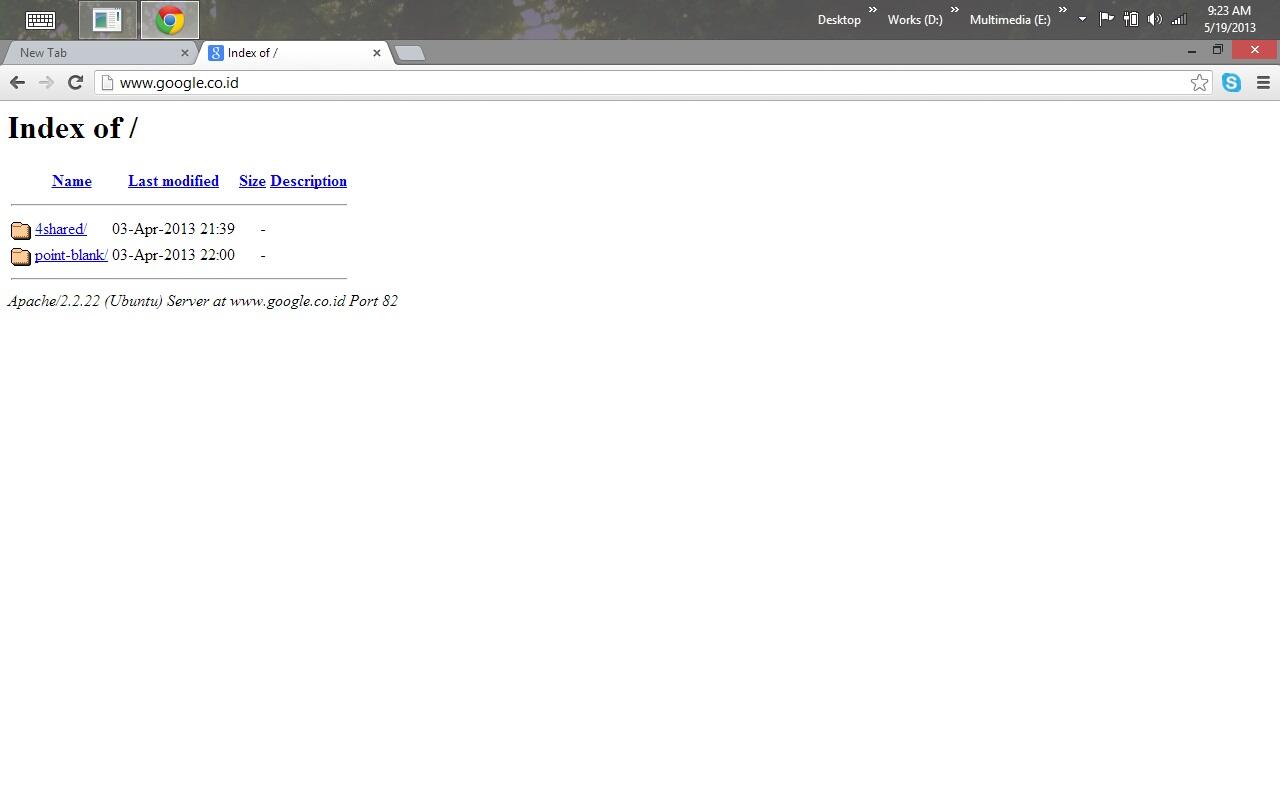Open the Desktop toolbar
Screen dimensions: 1280x800
click(x=839, y=20)
